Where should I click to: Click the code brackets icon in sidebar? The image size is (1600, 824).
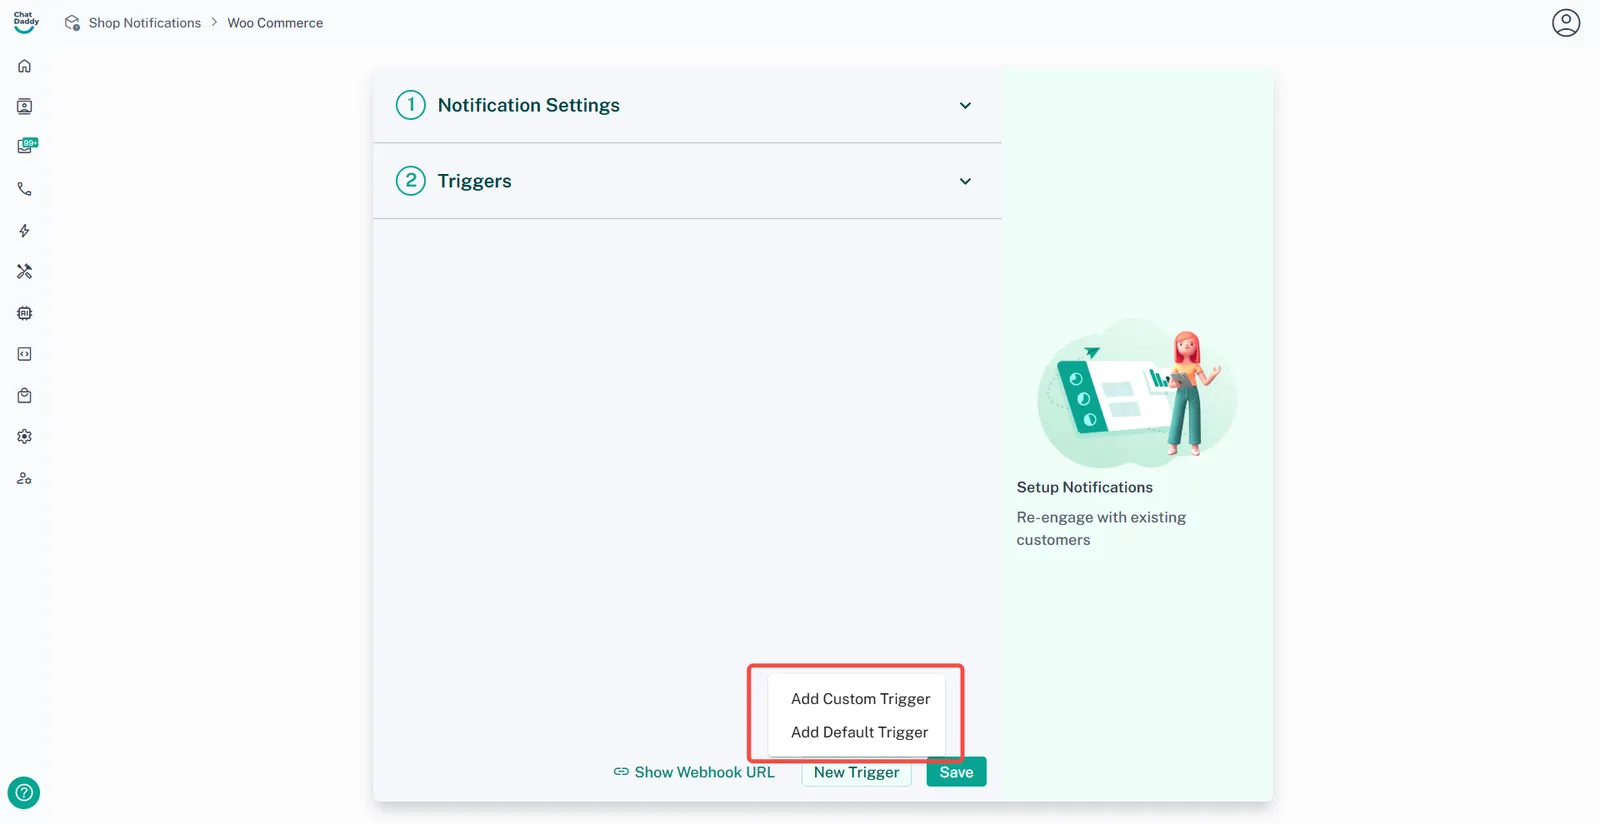tap(24, 354)
